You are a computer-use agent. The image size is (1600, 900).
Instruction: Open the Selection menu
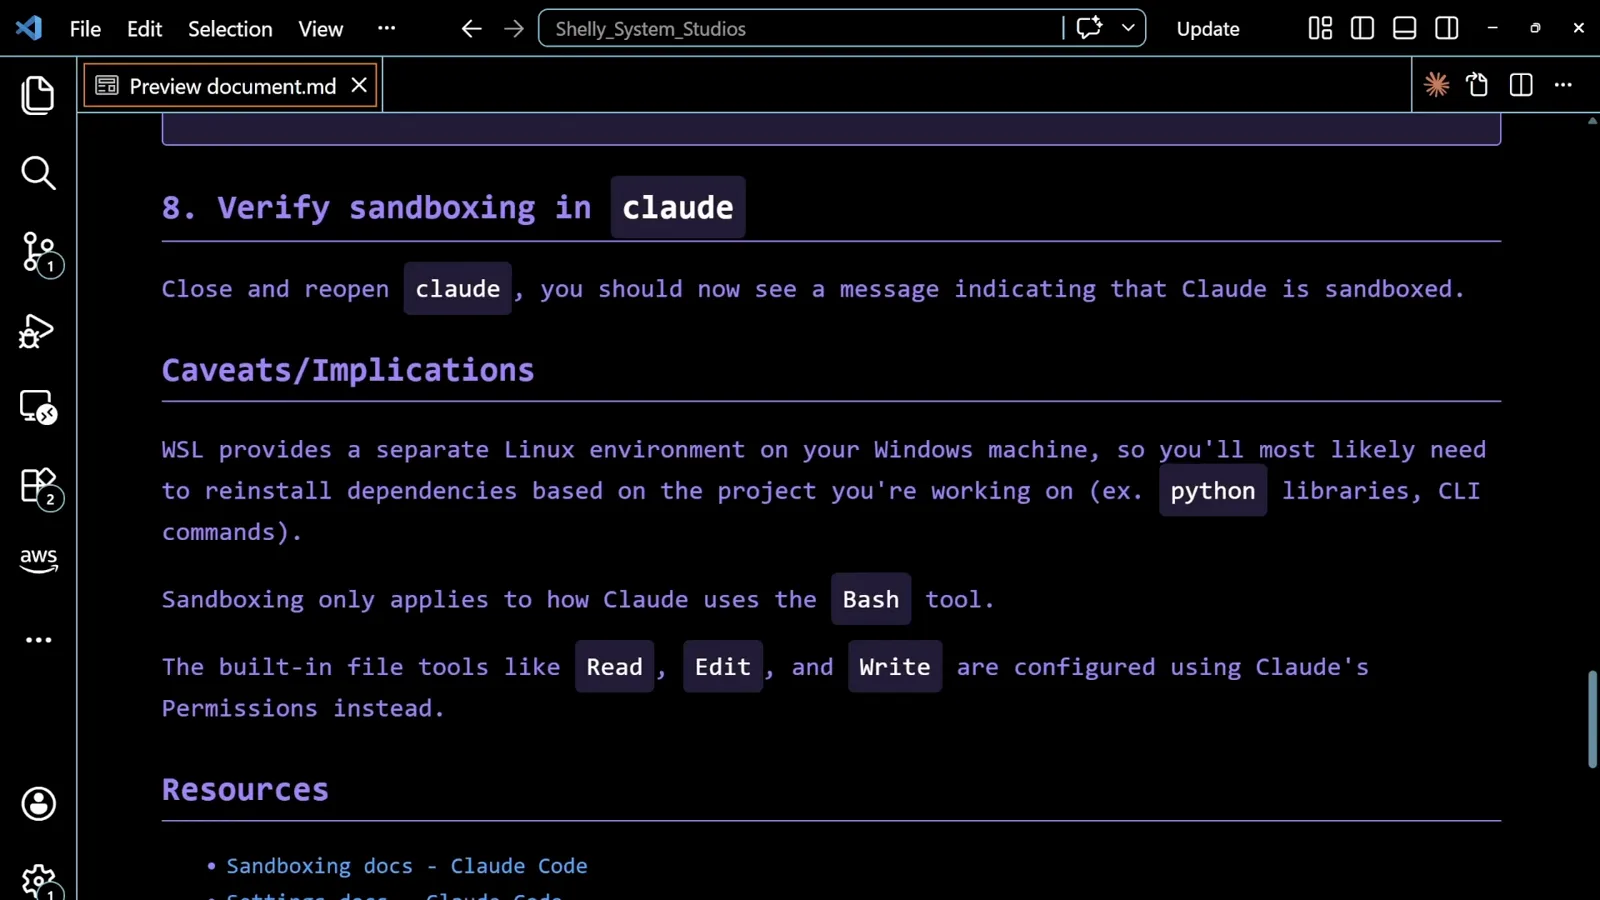click(x=230, y=29)
